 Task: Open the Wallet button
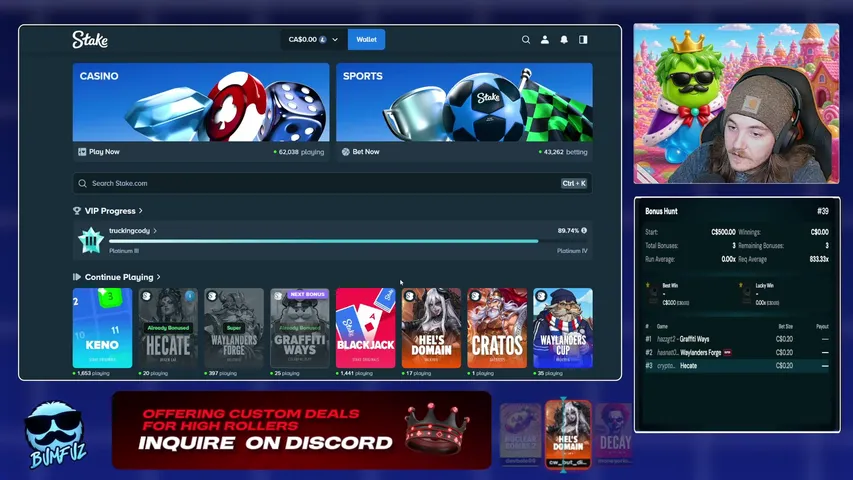click(x=366, y=39)
